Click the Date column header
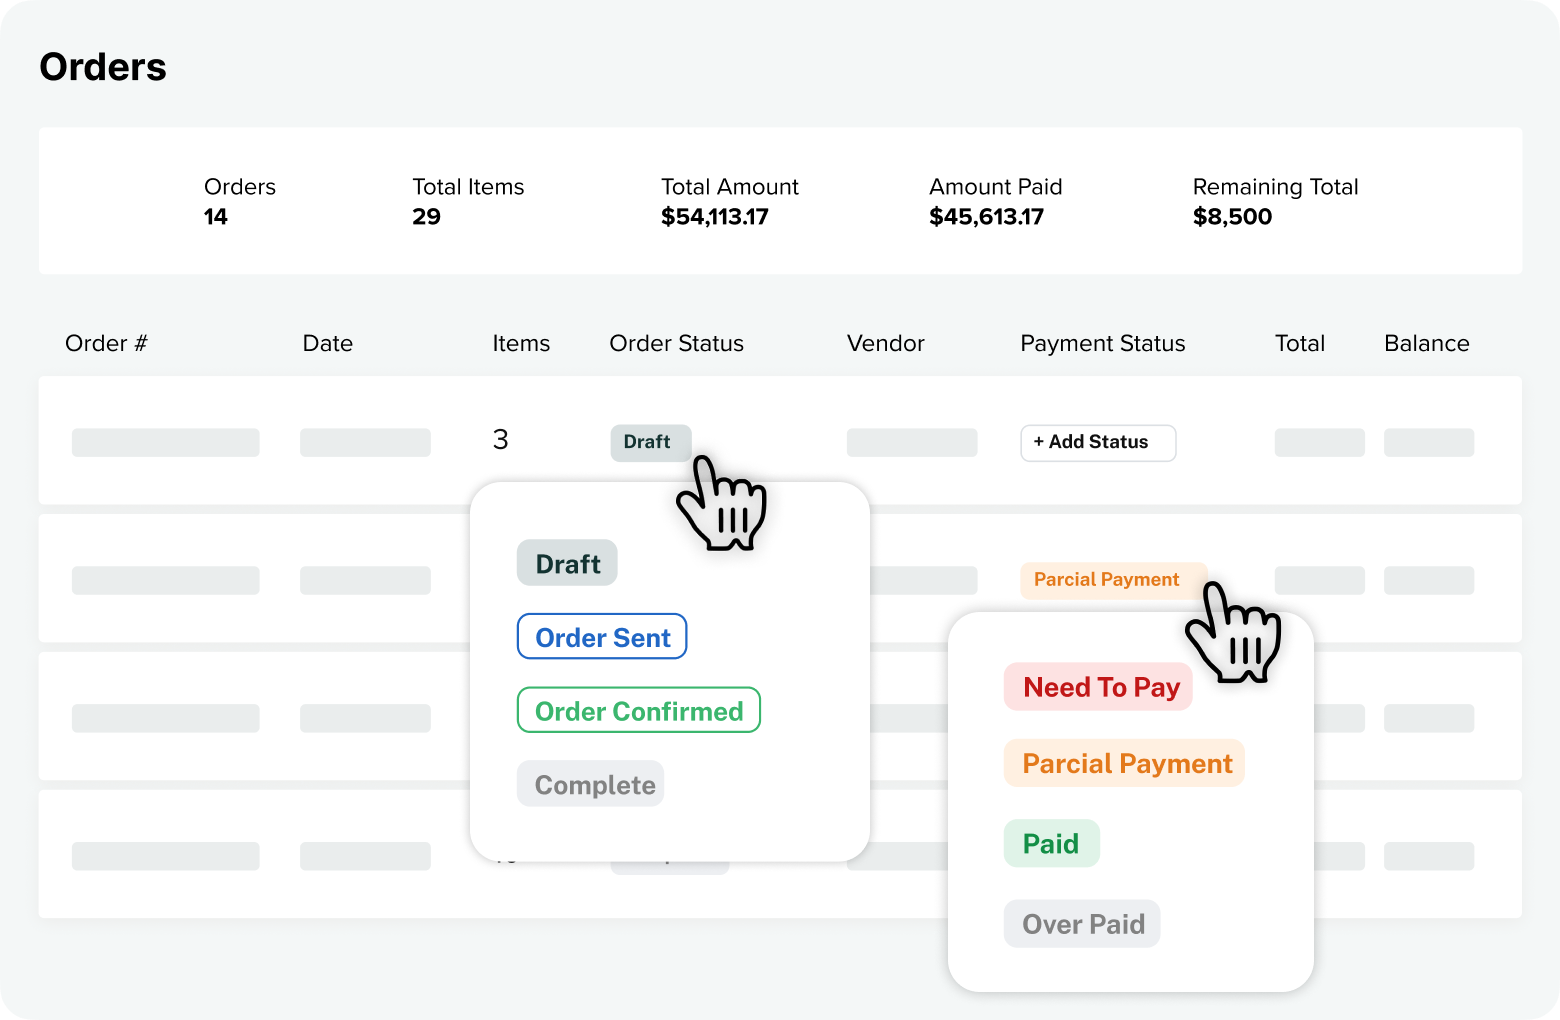 327,343
